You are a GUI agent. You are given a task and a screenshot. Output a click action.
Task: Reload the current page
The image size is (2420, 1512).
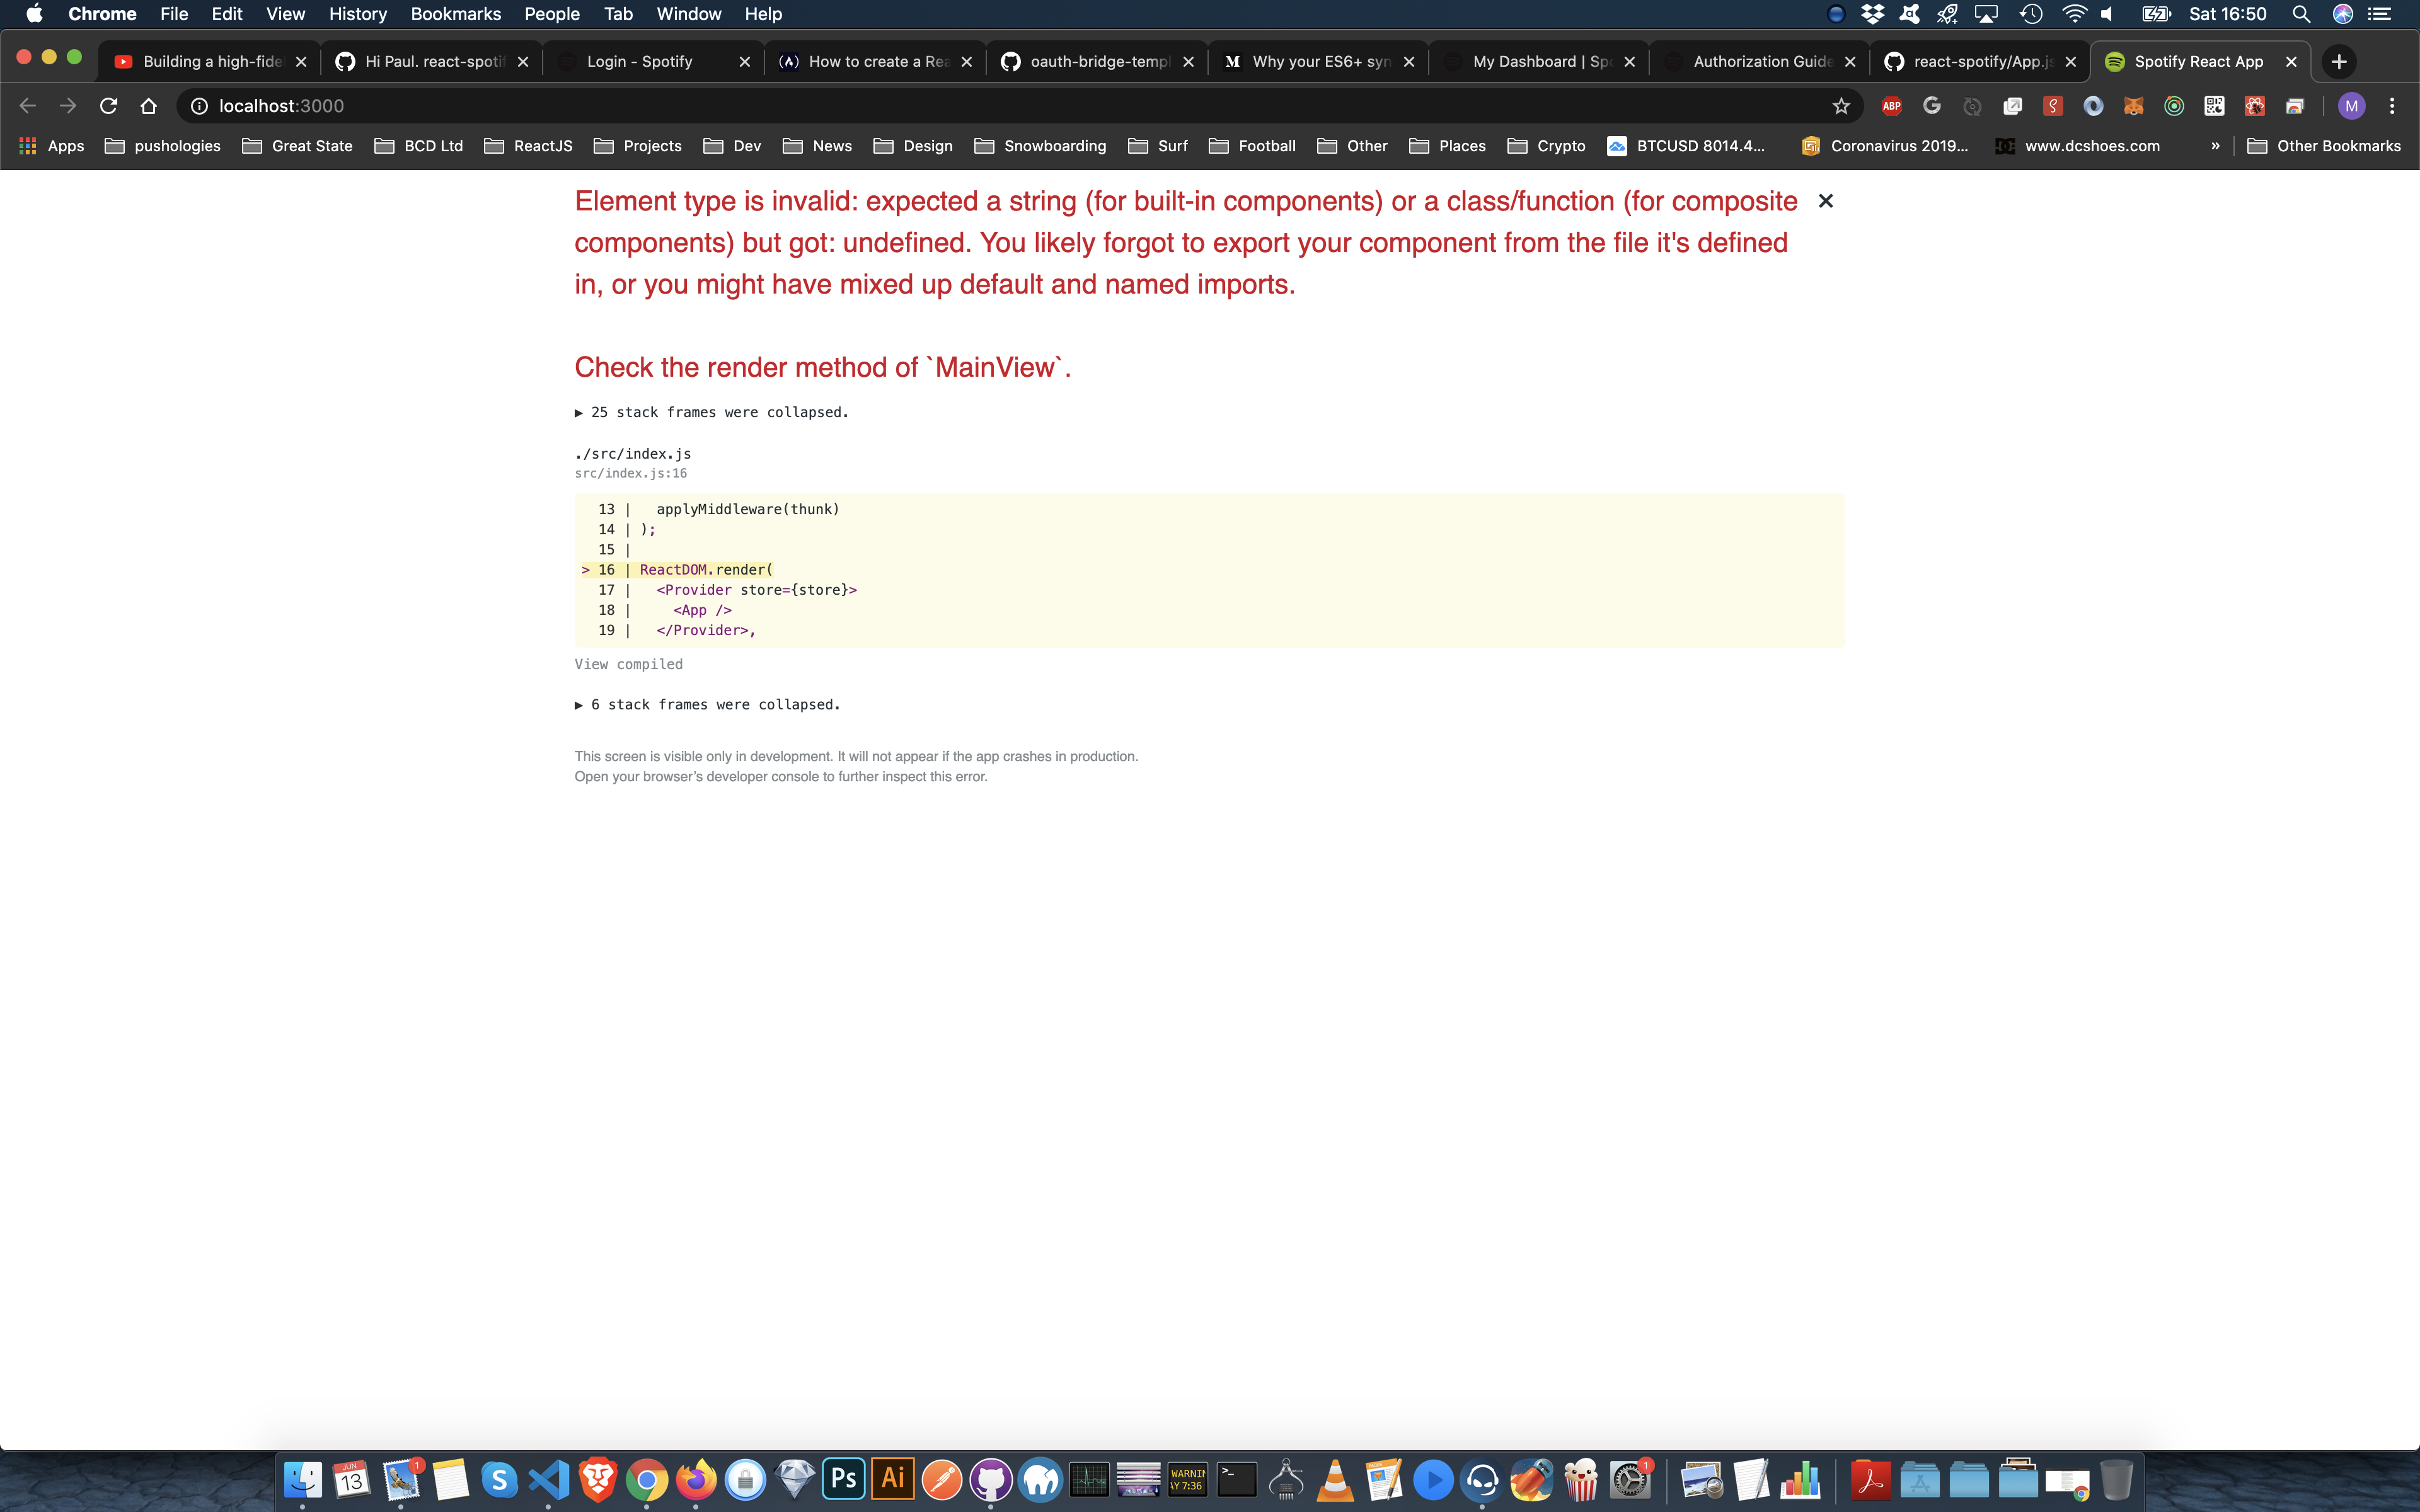[108, 105]
